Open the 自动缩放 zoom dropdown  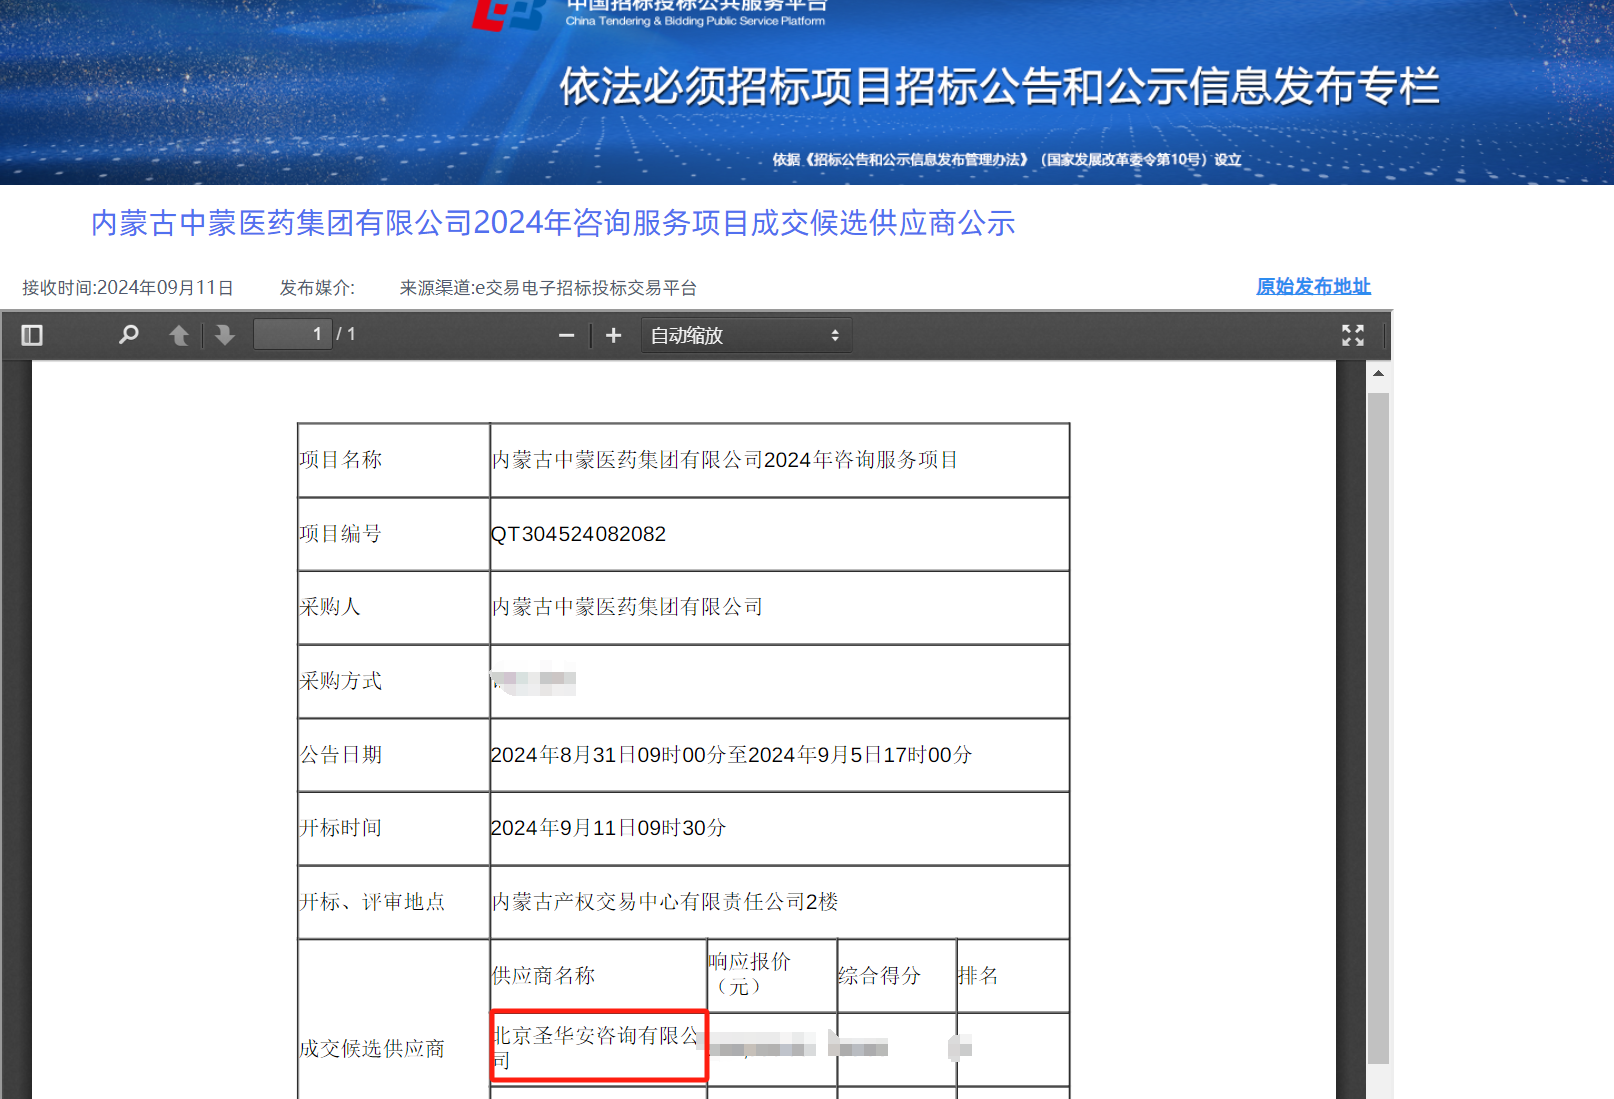(746, 335)
